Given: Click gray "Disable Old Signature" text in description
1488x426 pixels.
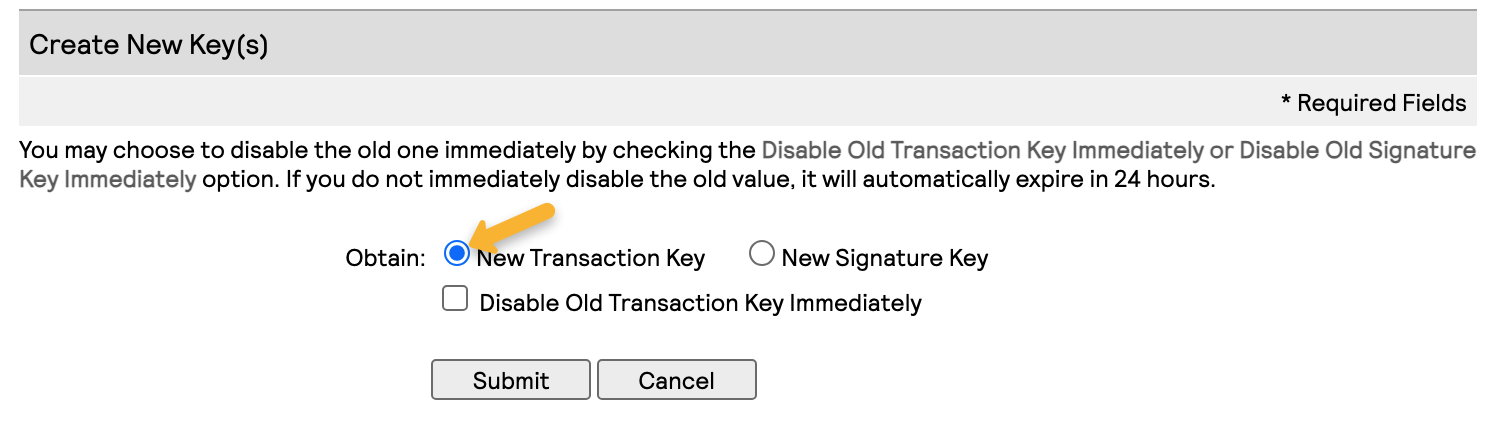Looking at the screenshot, I should pos(1357,152).
